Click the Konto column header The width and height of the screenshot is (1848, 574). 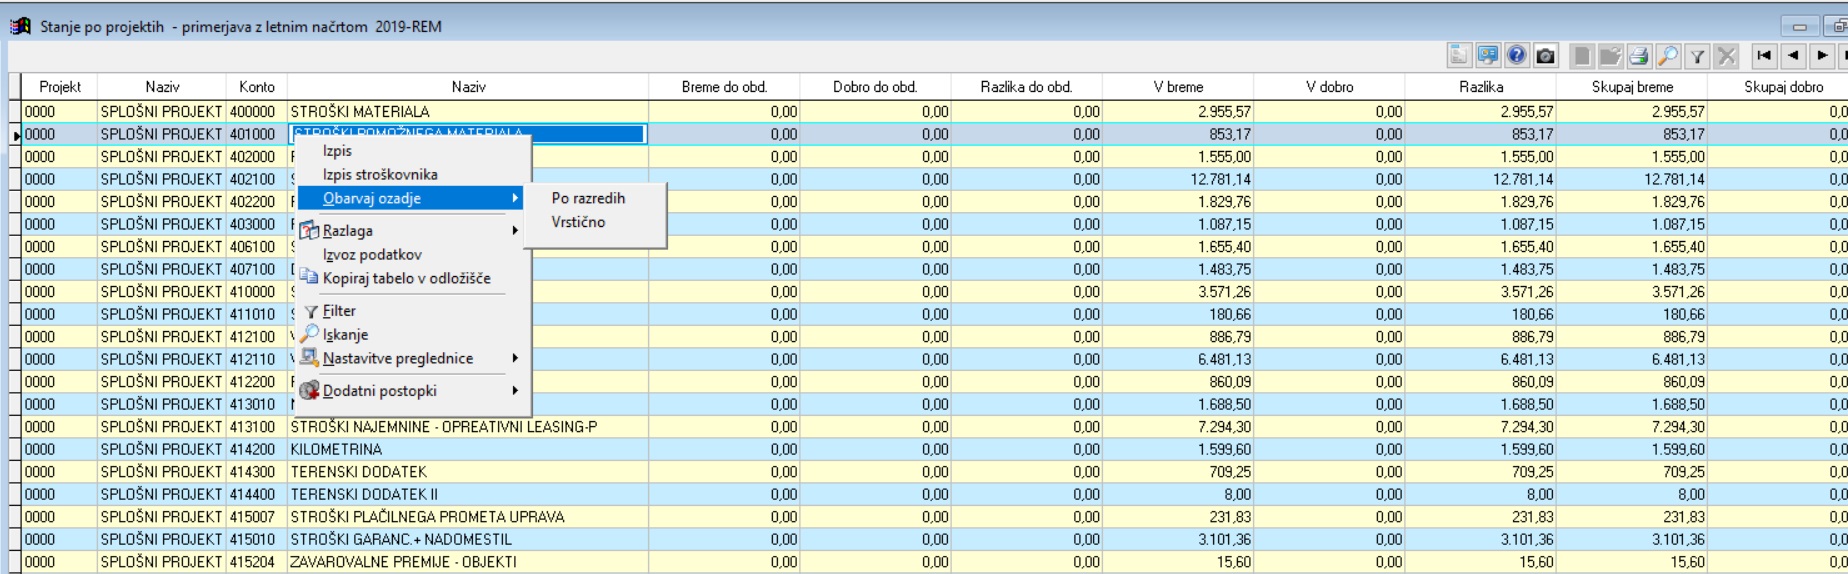pyautogui.click(x=257, y=87)
